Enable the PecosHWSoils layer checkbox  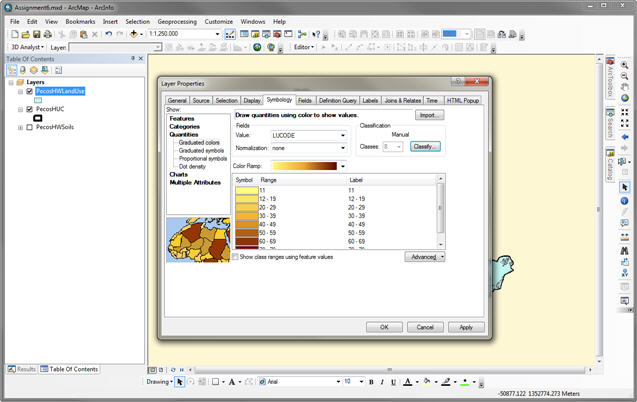[x=29, y=127]
